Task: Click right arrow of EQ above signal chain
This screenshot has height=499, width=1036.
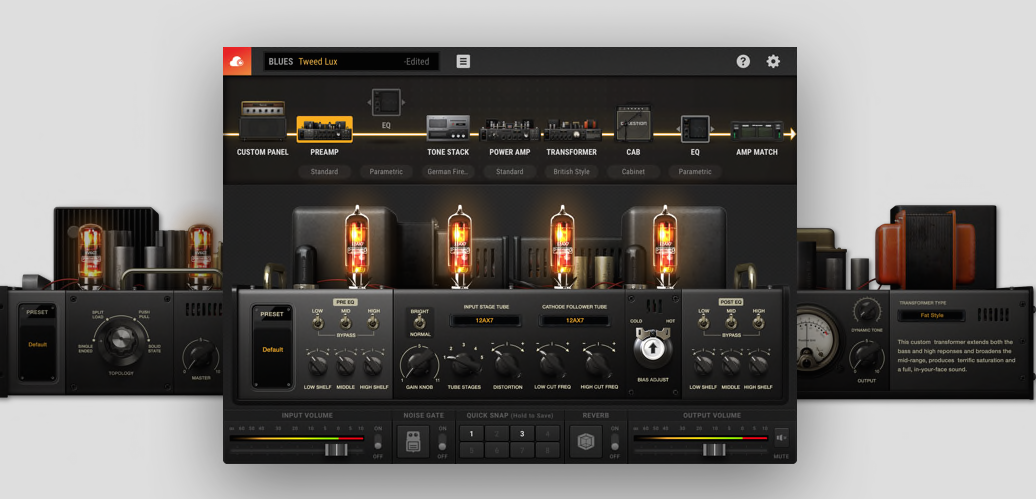Action: (404, 102)
